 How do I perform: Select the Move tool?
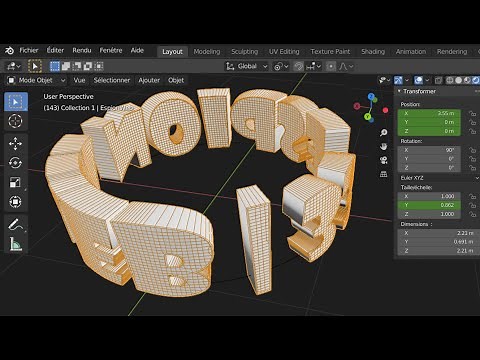tap(15, 144)
